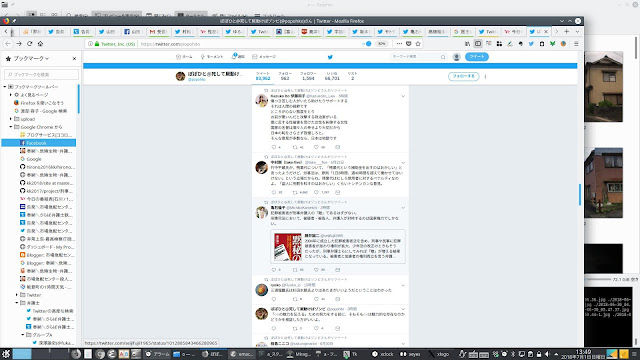Open quoted tweet card with red book image

(x=338, y=247)
